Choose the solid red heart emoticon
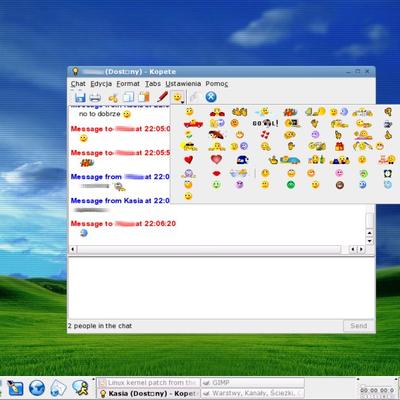 [188, 159]
